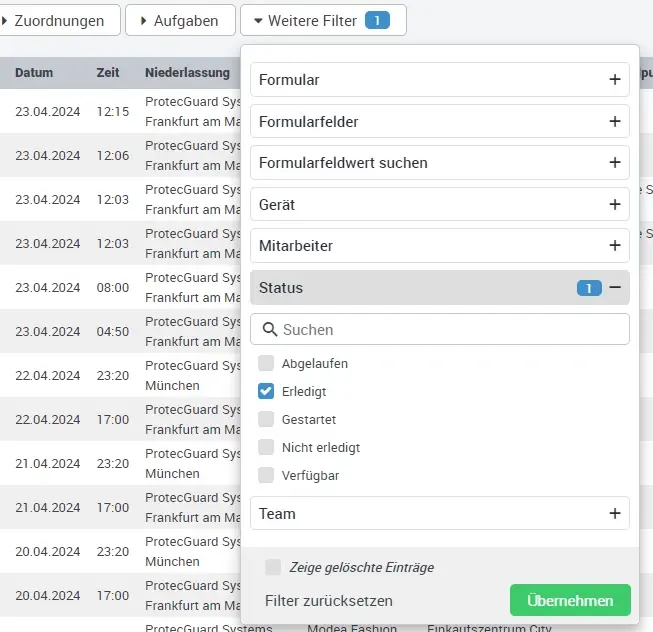Click the magnifier icon in Suchen field

tap(270, 330)
